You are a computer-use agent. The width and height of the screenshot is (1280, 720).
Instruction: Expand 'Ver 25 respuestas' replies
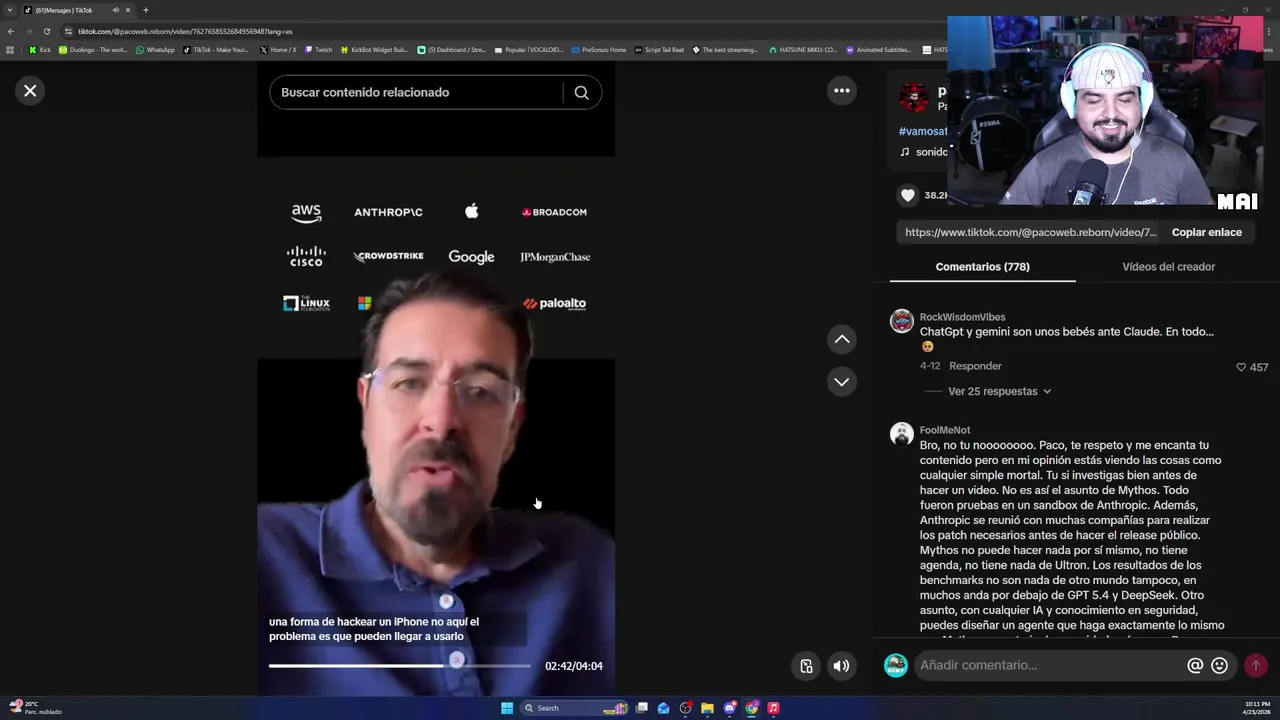[999, 391]
